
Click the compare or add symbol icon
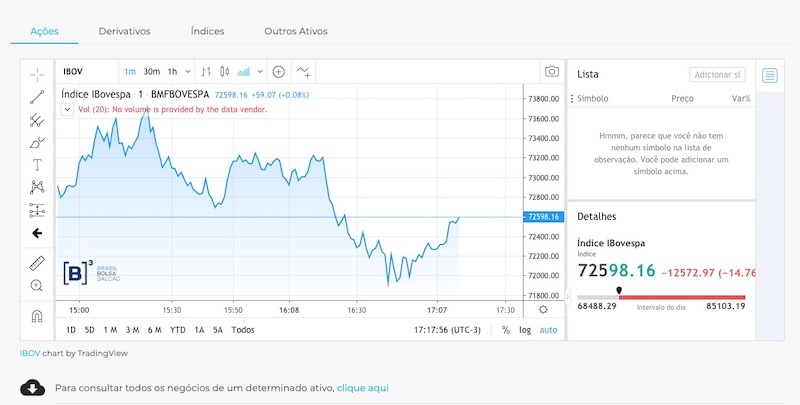pyautogui.click(x=279, y=72)
